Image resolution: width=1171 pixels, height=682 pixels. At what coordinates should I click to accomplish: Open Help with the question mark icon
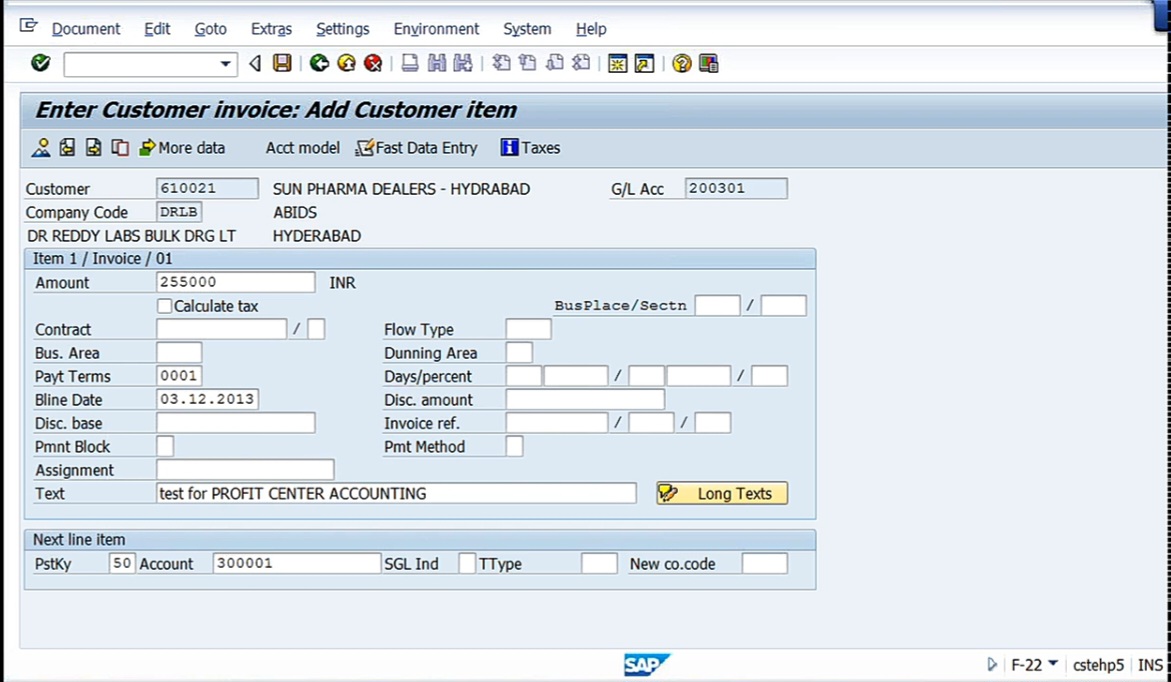tap(681, 63)
